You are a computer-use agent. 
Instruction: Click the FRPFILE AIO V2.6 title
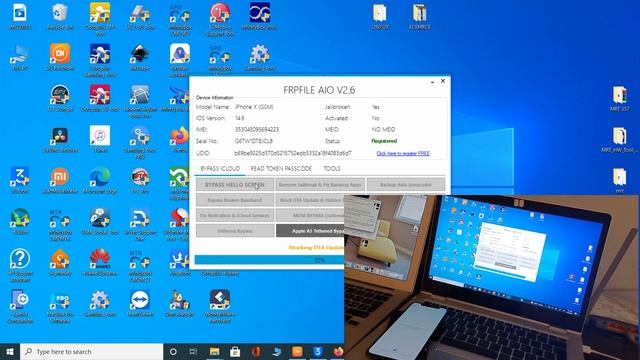[x=319, y=90]
